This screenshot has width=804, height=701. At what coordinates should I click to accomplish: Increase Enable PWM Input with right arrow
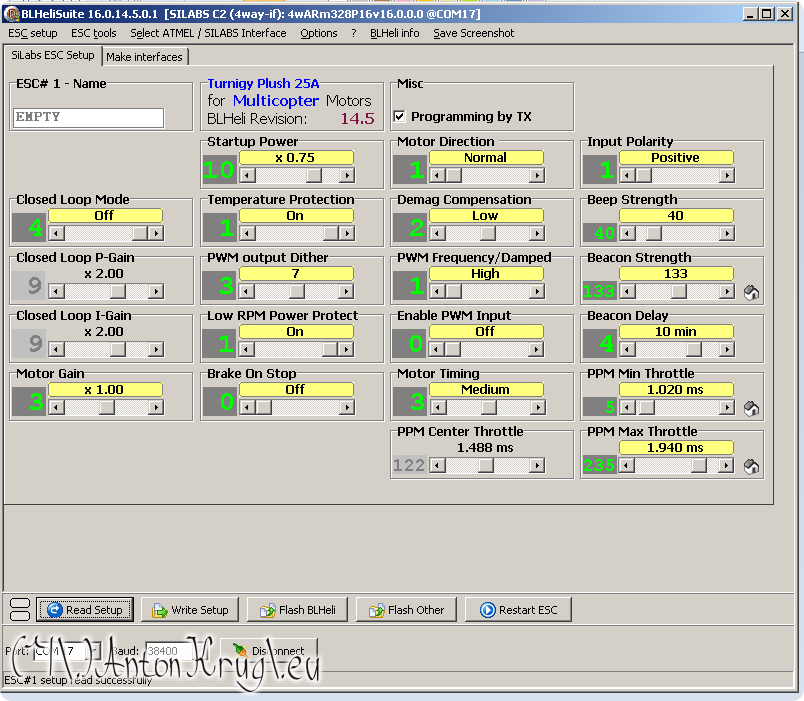click(x=536, y=349)
